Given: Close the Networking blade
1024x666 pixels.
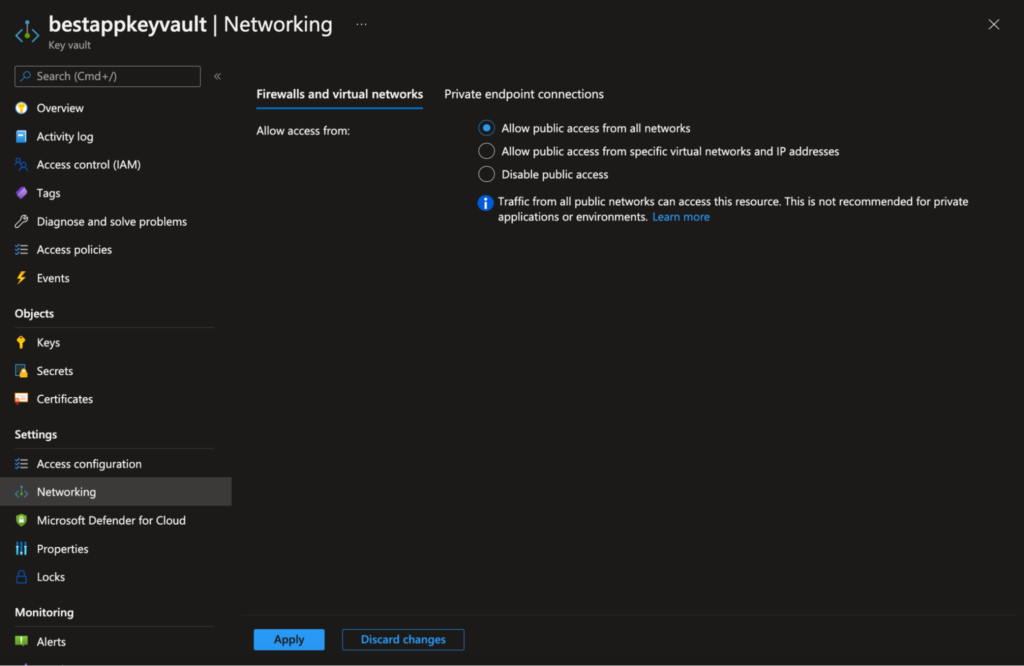Looking at the screenshot, I should 993,24.
